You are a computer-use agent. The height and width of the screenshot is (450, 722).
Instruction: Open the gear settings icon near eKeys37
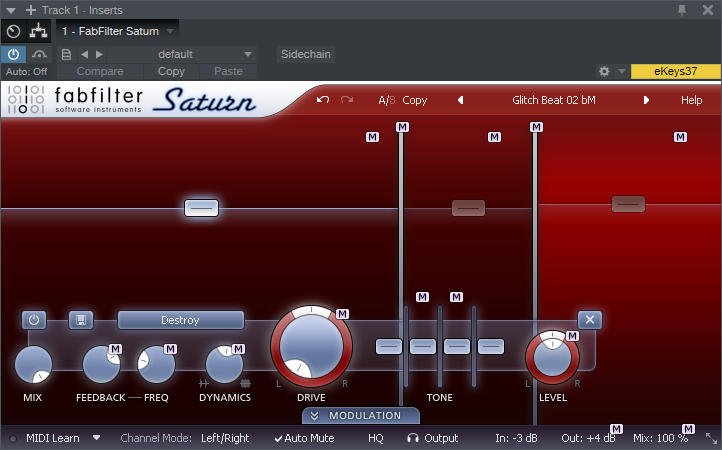pos(604,71)
